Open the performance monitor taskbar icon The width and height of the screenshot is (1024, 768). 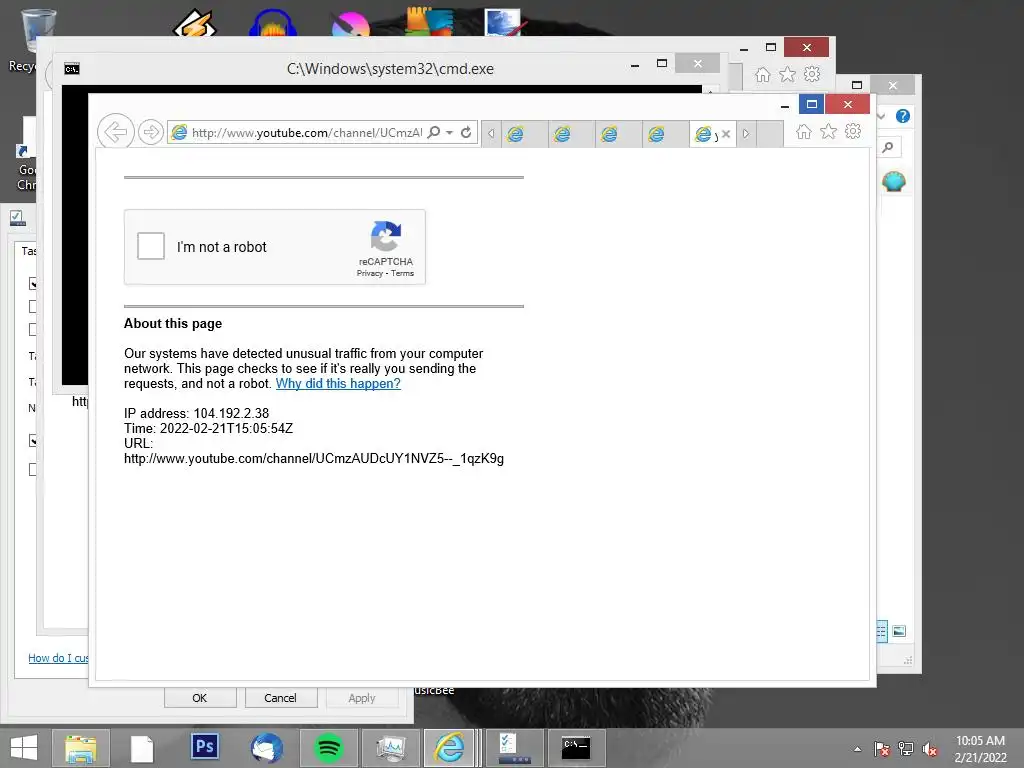(x=391, y=748)
